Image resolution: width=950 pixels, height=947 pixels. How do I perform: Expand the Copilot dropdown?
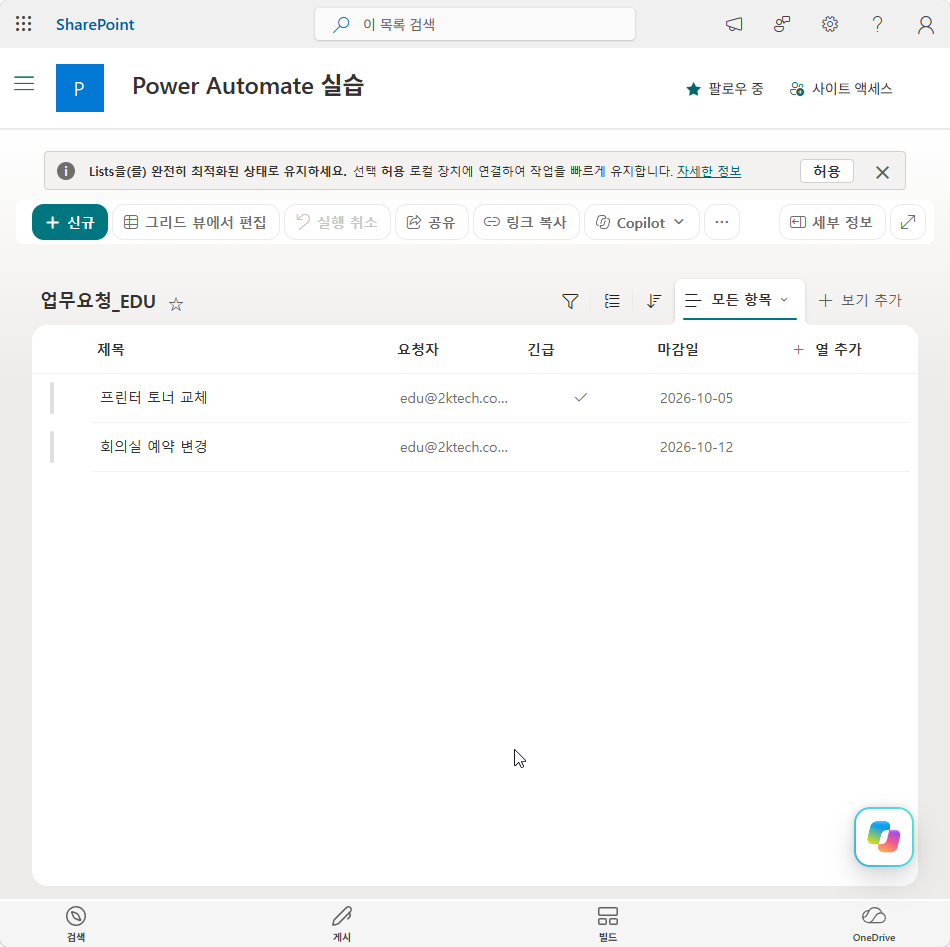coord(641,222)
